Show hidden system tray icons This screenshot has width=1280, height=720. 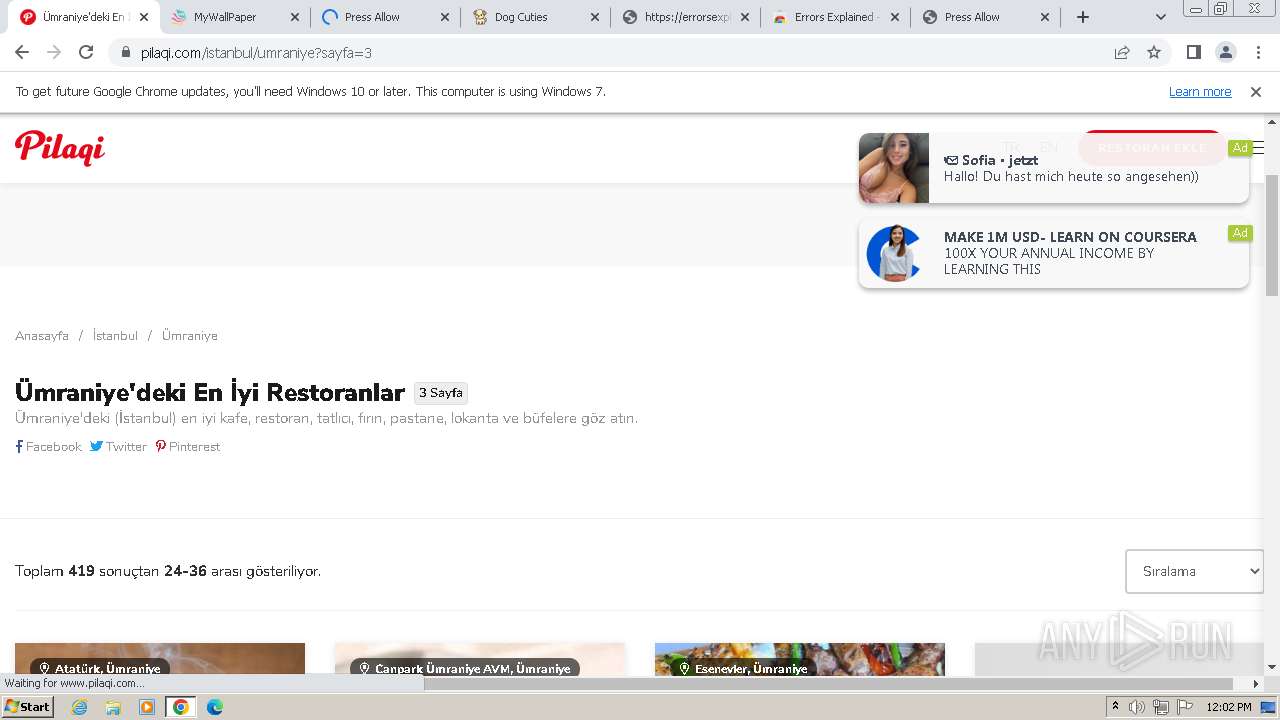(x=1115, y=707)
